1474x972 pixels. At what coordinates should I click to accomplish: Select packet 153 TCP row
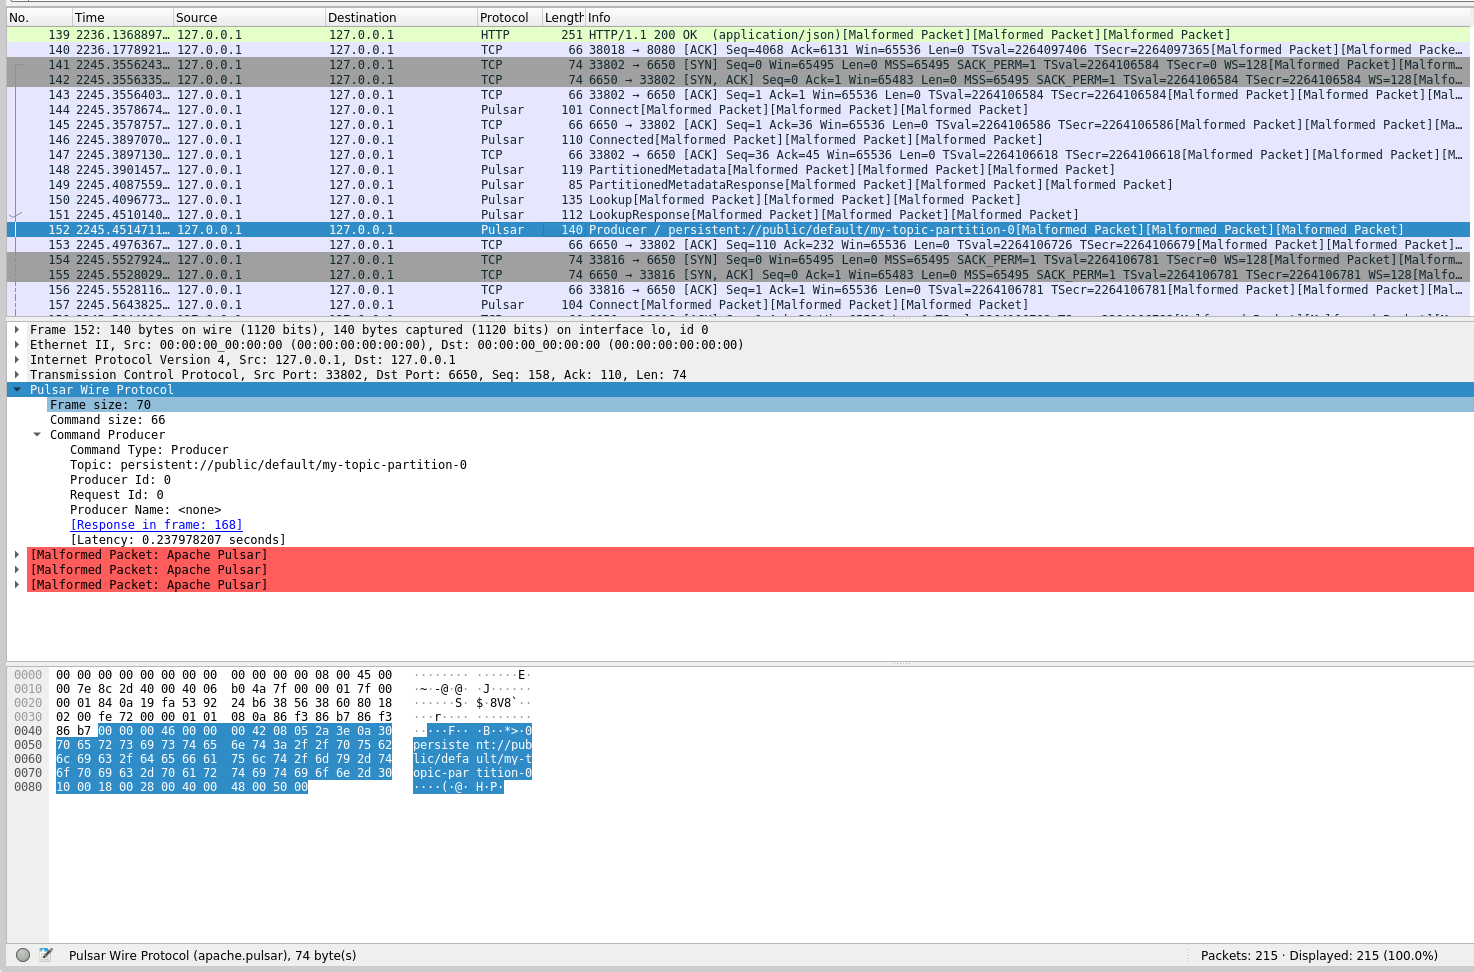738,244
